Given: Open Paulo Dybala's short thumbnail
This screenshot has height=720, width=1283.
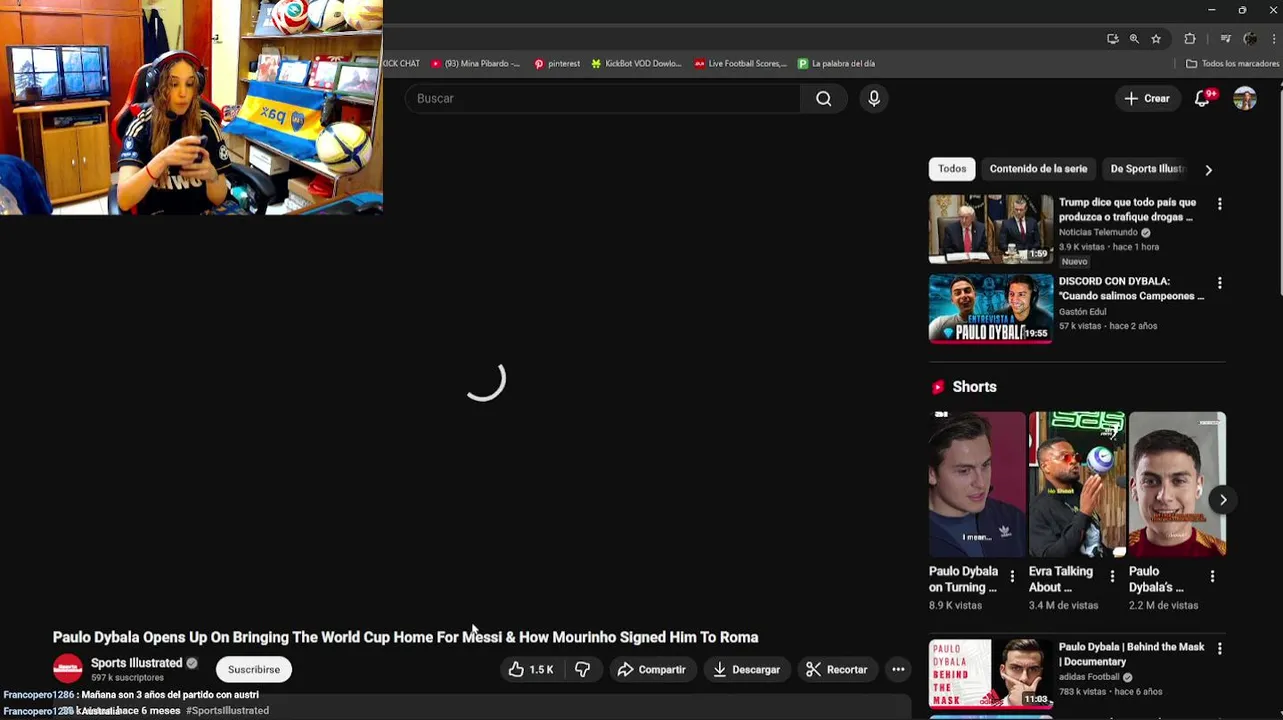Looking at the screenshot, I should tap(1177, 484).
